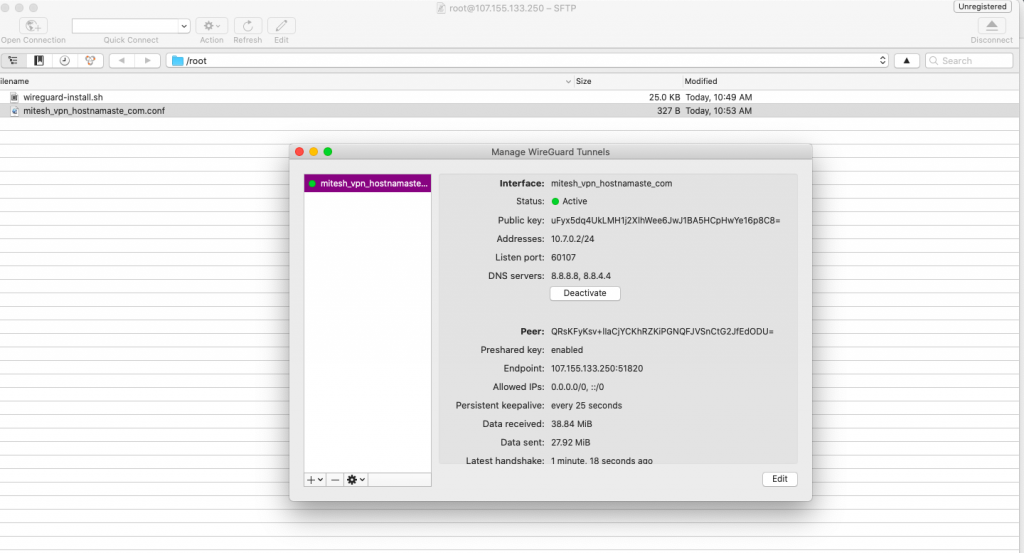This screenshot has width=1024, height=553.
Task: Open the Quick Connect combo box
Action: pos(131,25)
